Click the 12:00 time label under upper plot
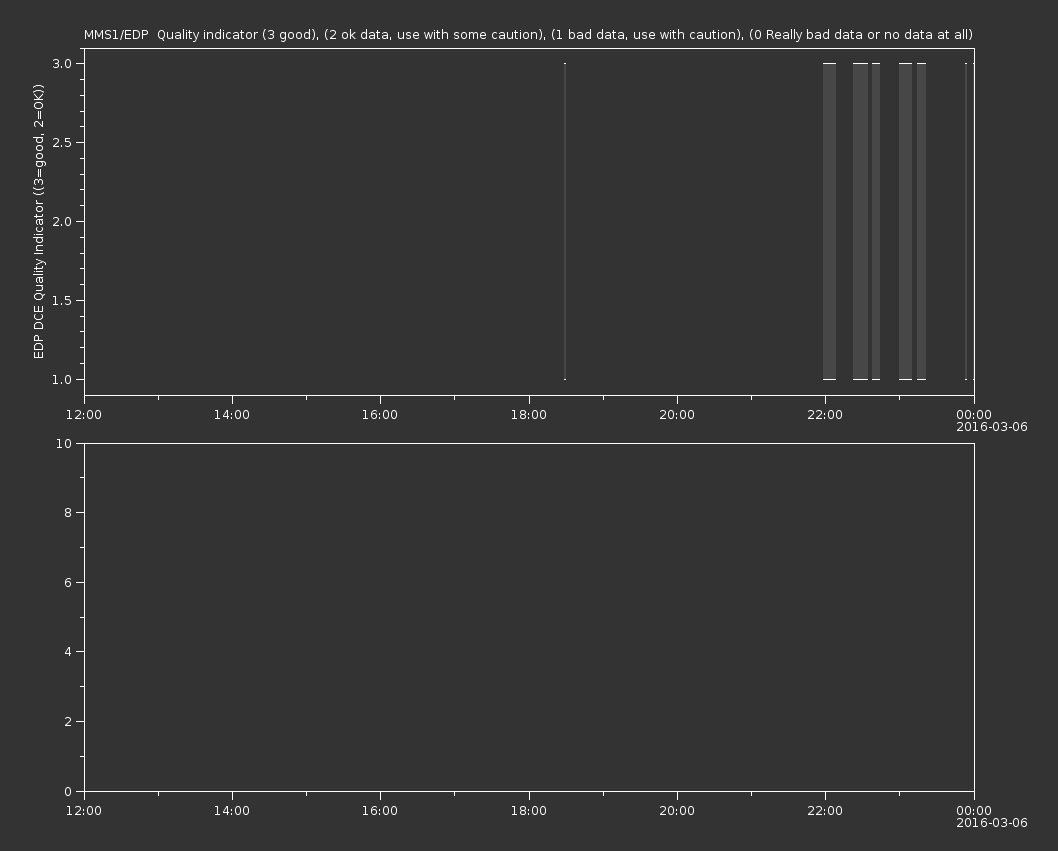The width and height of the screenshot is (1058, 851). 84,414
